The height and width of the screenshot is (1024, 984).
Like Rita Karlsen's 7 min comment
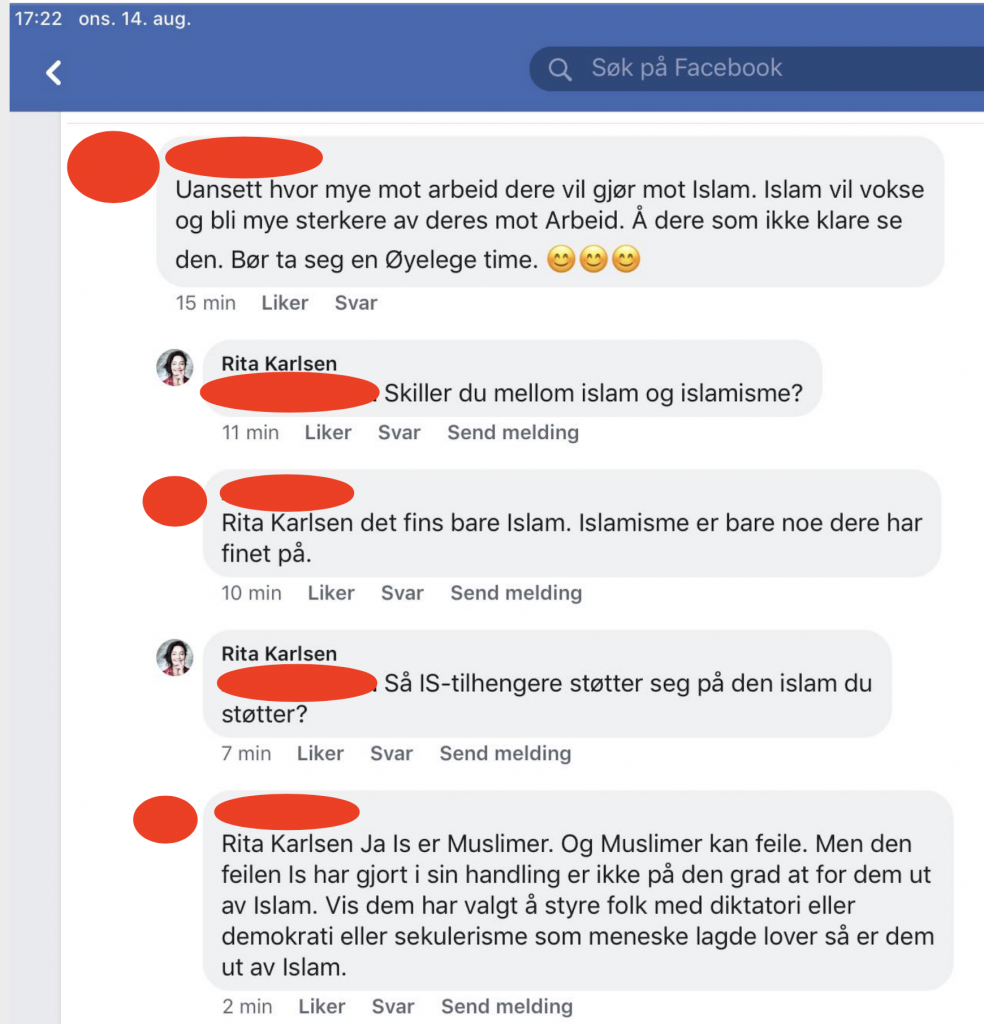pyautogui.click(x=320, y=754)
